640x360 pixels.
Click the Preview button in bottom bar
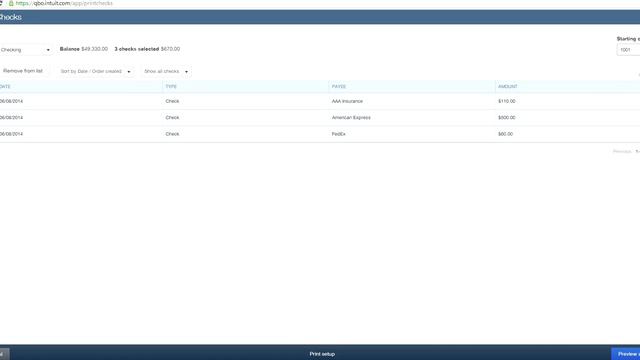click(626, 354)
